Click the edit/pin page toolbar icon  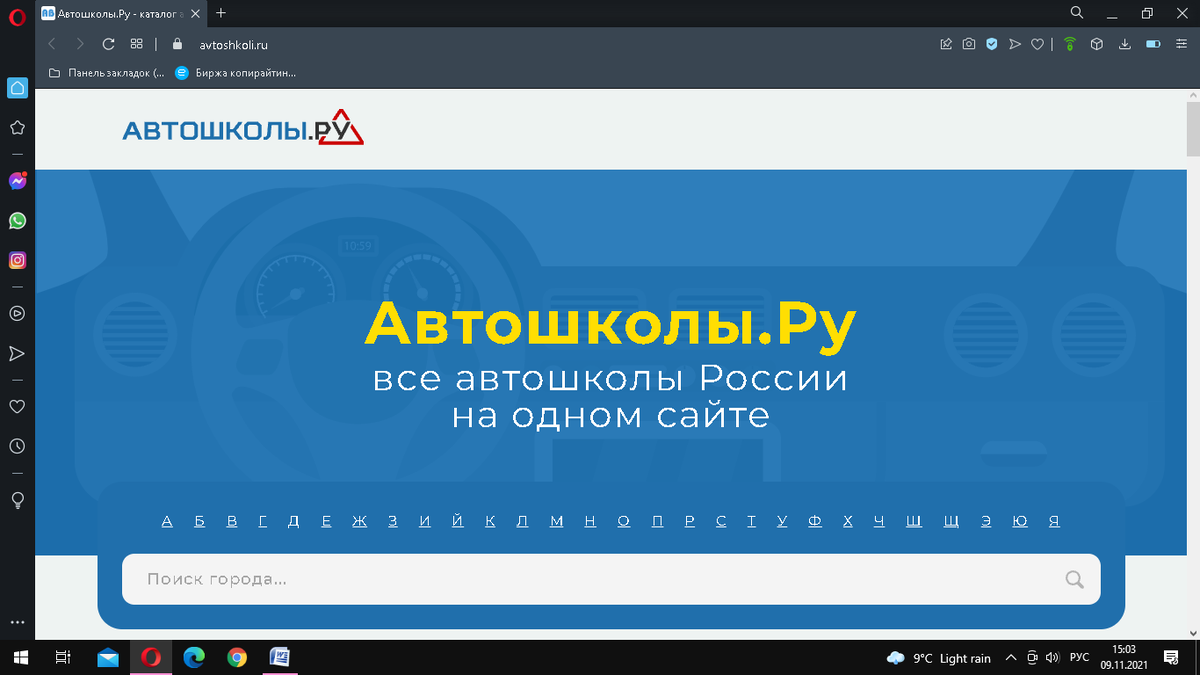[x=946, y=44]
